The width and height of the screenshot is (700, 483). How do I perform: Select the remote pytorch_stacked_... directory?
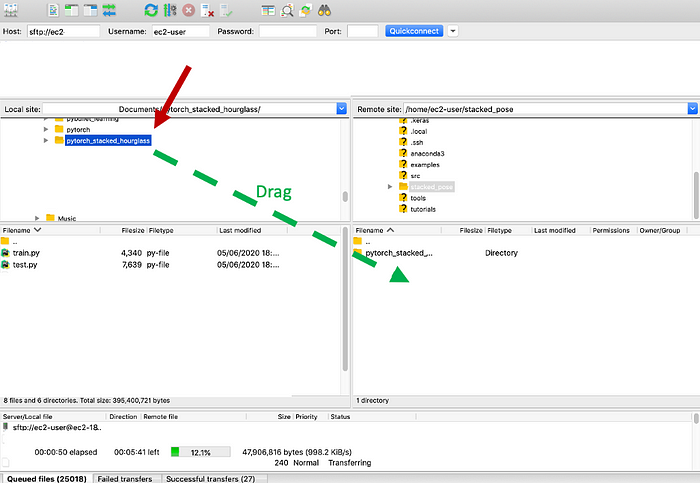click(x=399, y=253)
